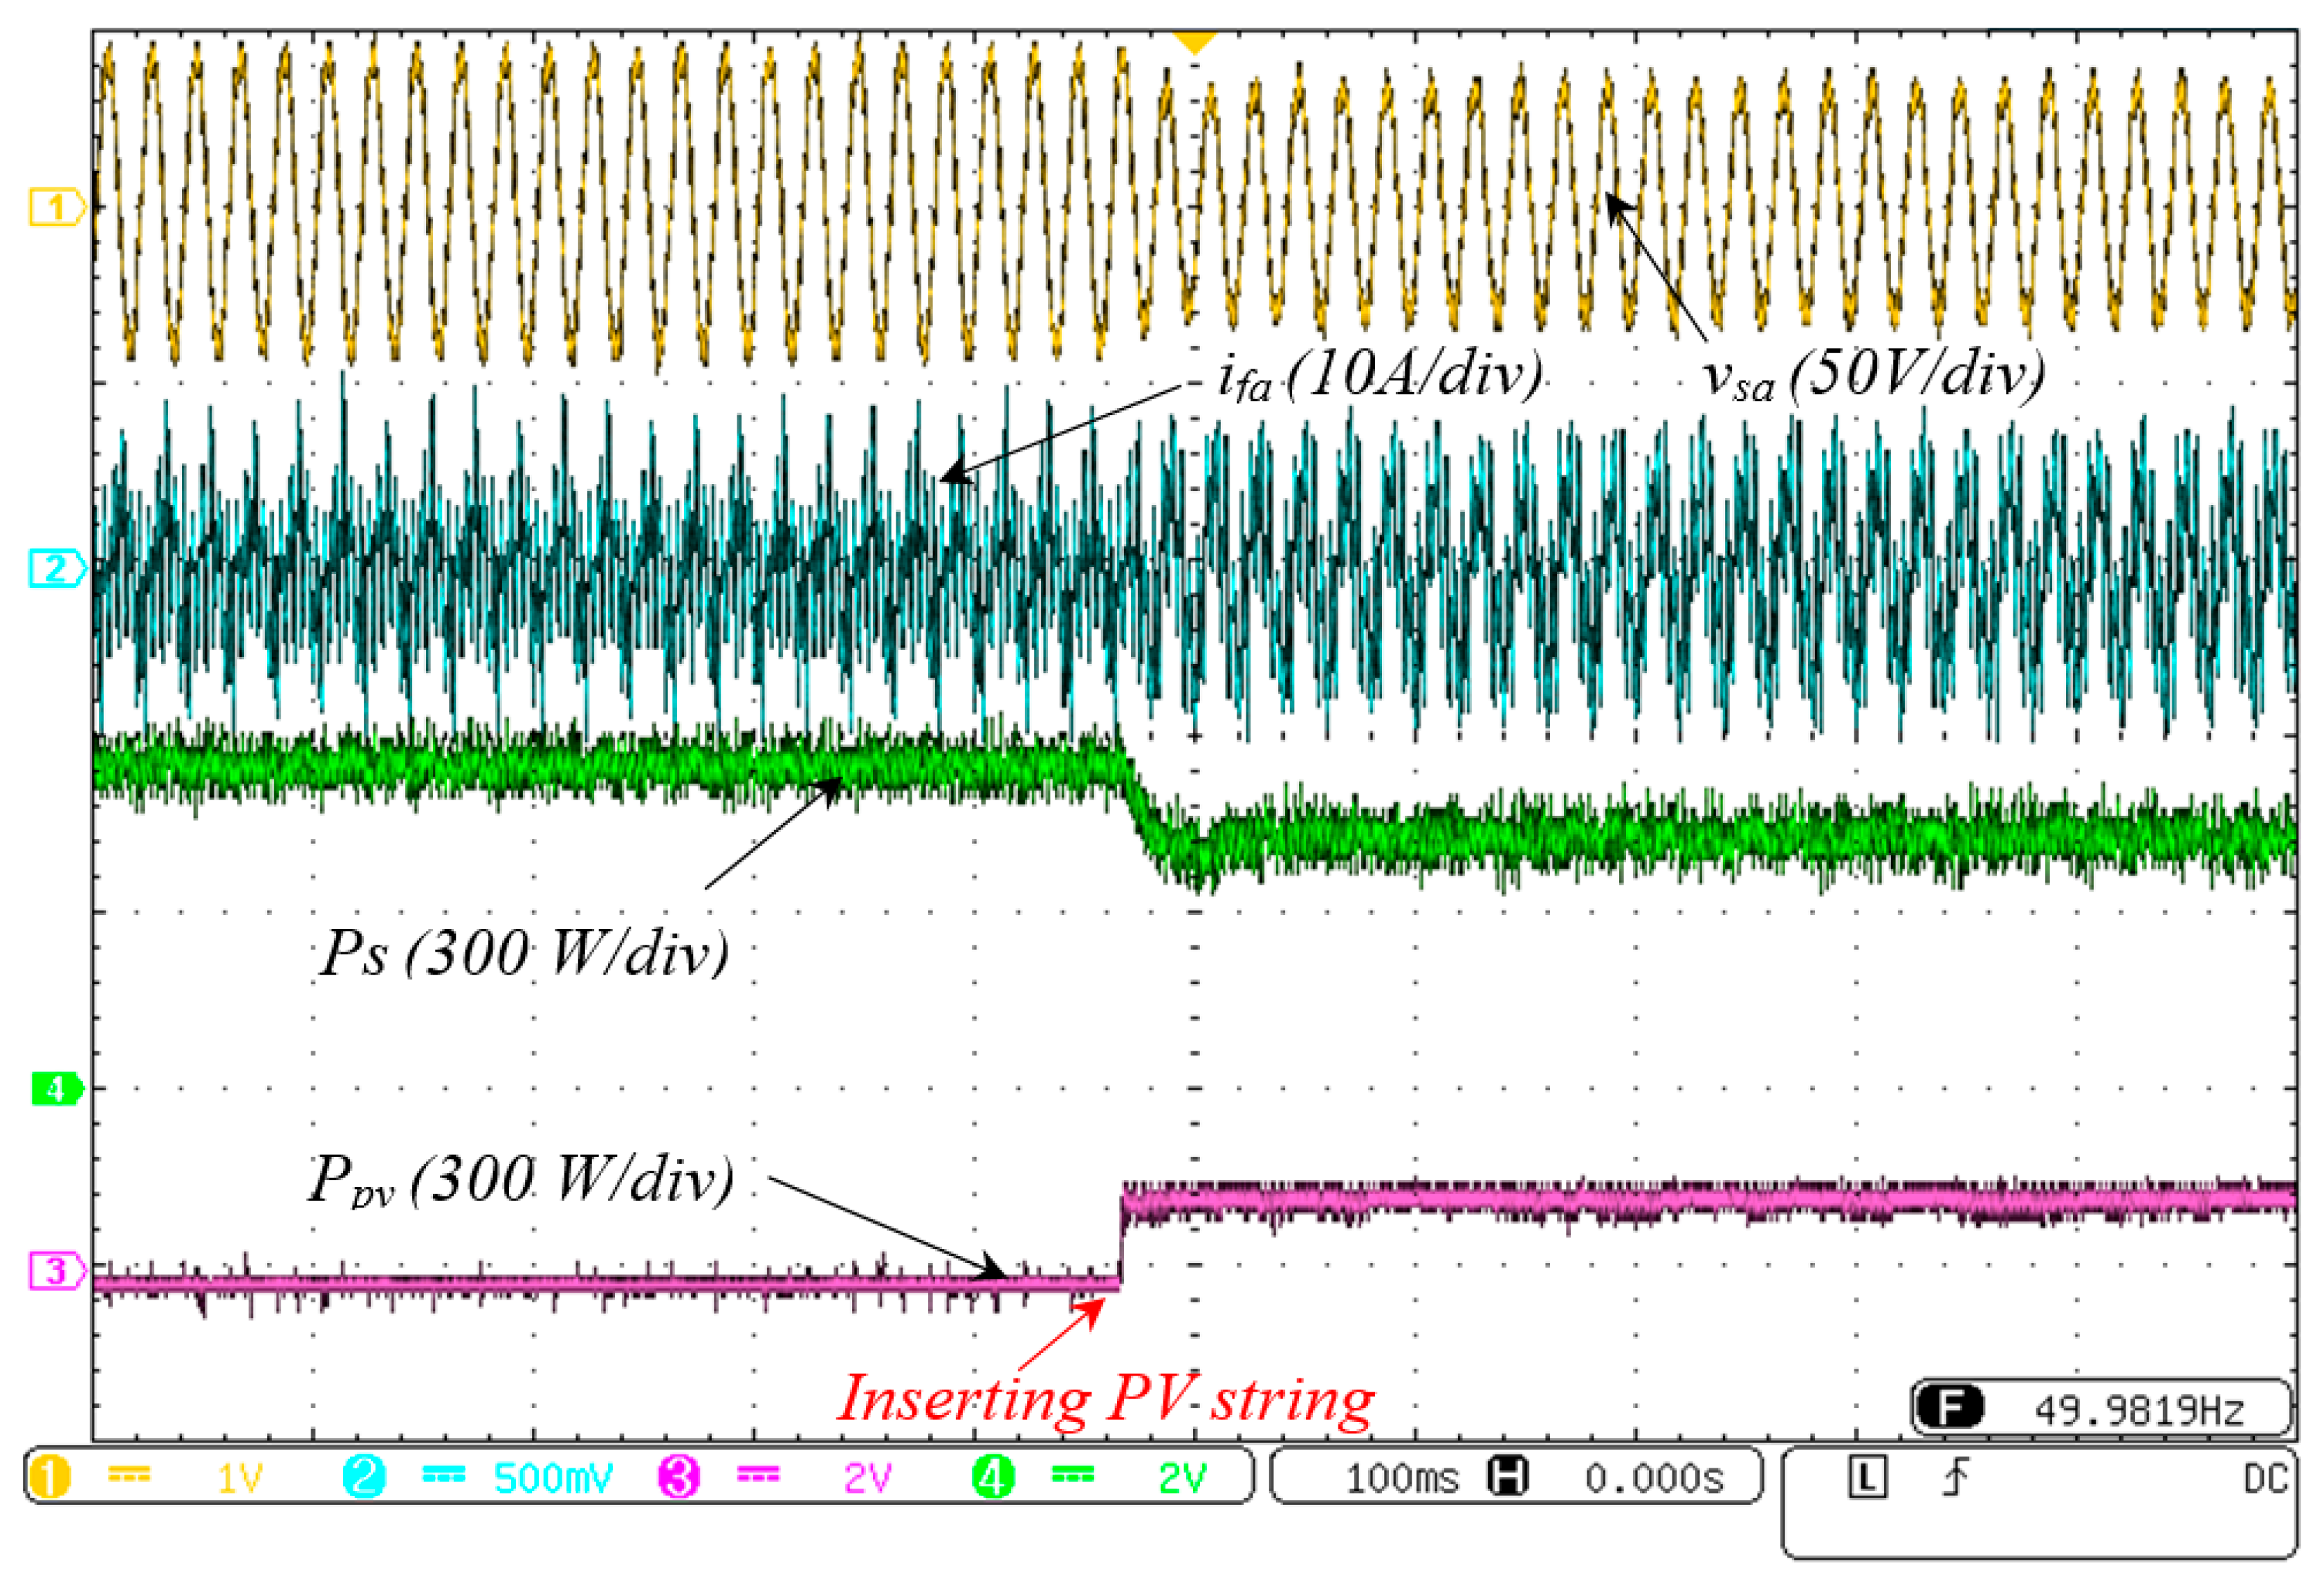Click the trigger level L icon
This screenshot has height=1579, width=2324.
tap(1867, 1477)
